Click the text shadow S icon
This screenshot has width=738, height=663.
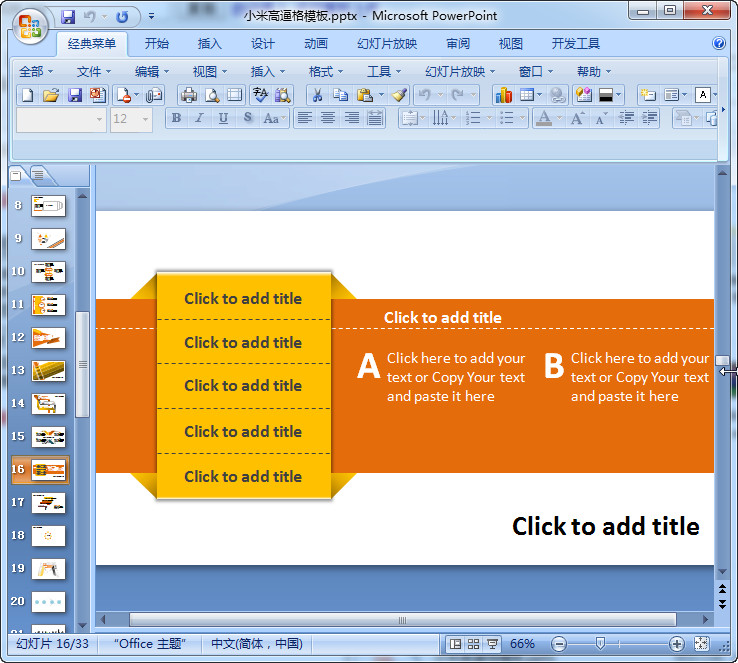pyautogui.click(x=248, y=118)
